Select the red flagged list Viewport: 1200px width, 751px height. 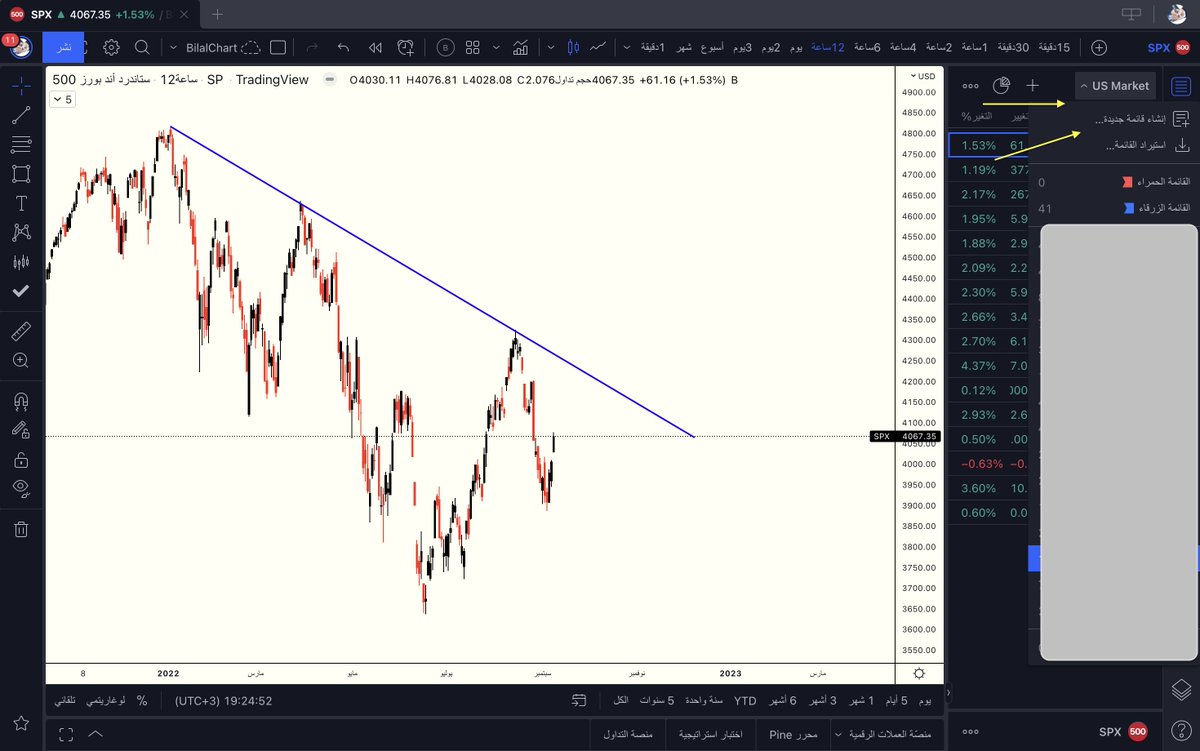(x=1113, y=182)
